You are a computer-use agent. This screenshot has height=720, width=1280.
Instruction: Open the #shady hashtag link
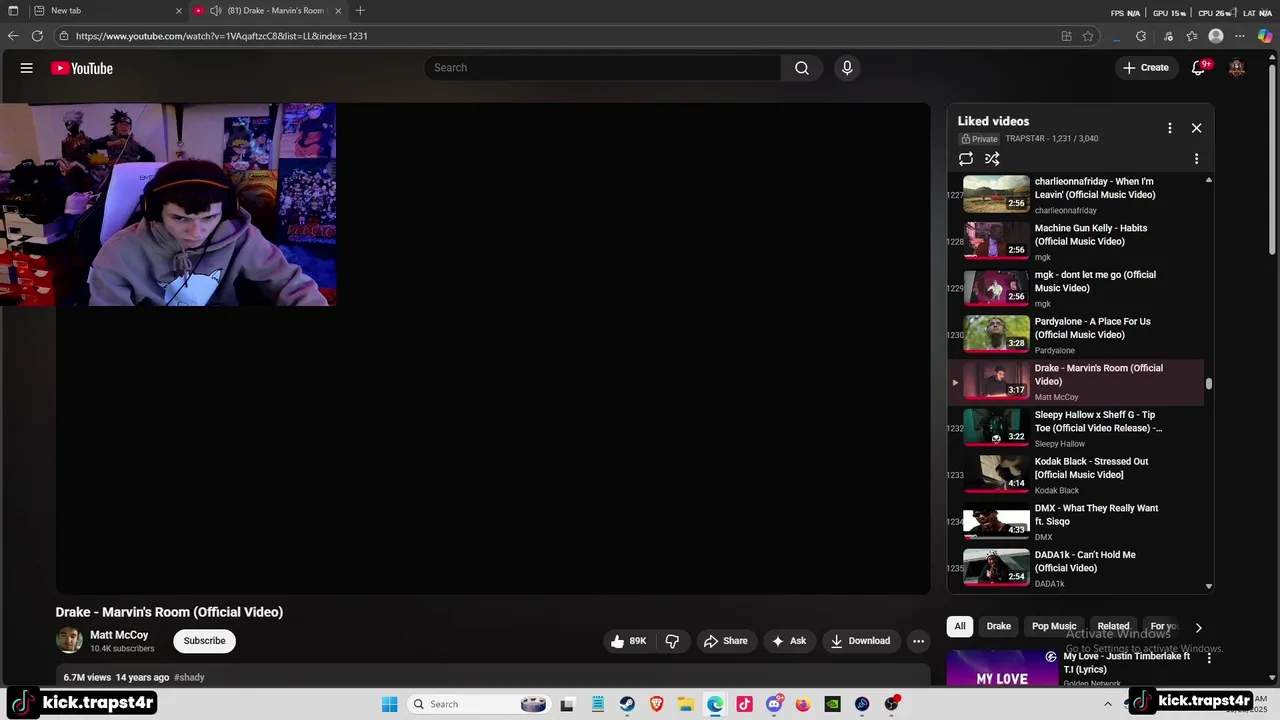tap(189, 677)
